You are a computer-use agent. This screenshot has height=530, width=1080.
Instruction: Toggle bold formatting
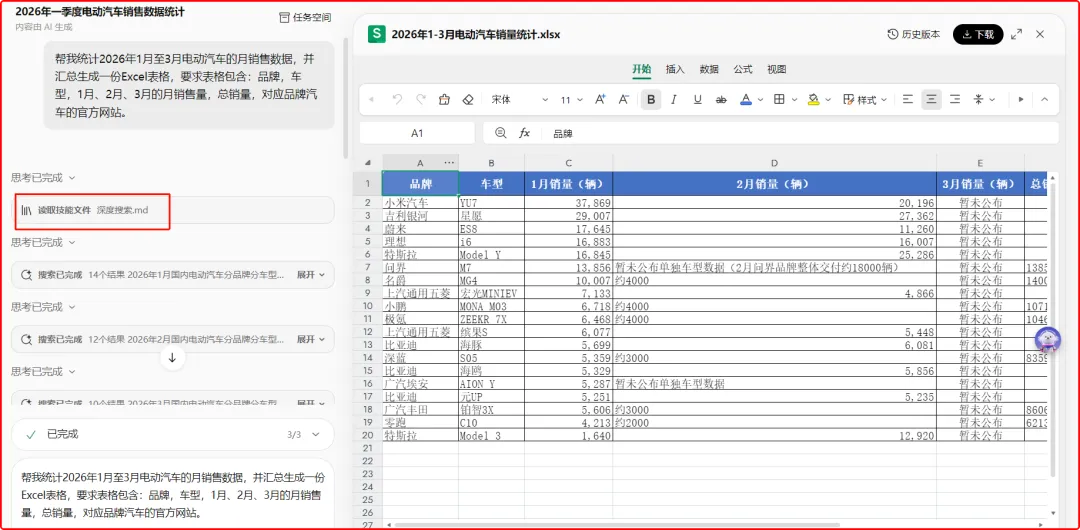click(x=650, y=100)
